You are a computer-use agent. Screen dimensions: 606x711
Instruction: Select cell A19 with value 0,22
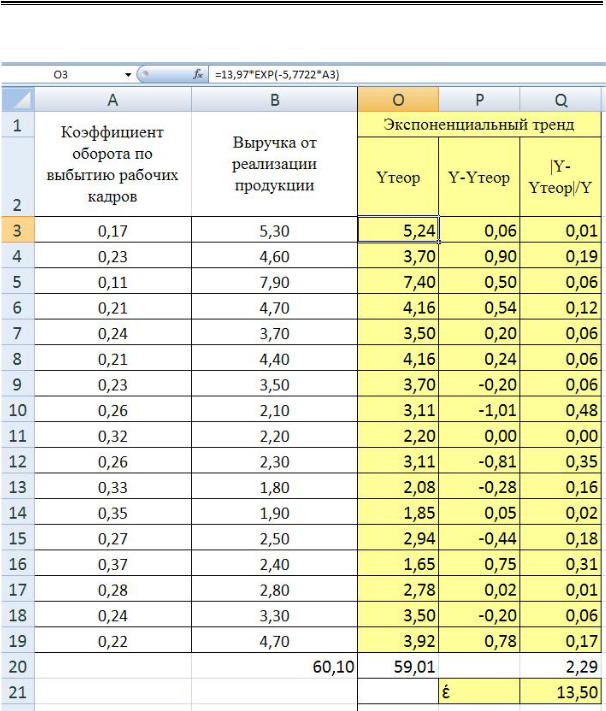click(113, 641)
